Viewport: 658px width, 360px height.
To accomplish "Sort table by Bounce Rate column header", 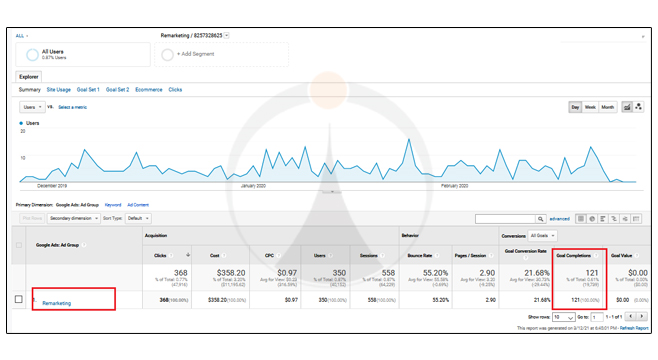I will click(420, 256).
